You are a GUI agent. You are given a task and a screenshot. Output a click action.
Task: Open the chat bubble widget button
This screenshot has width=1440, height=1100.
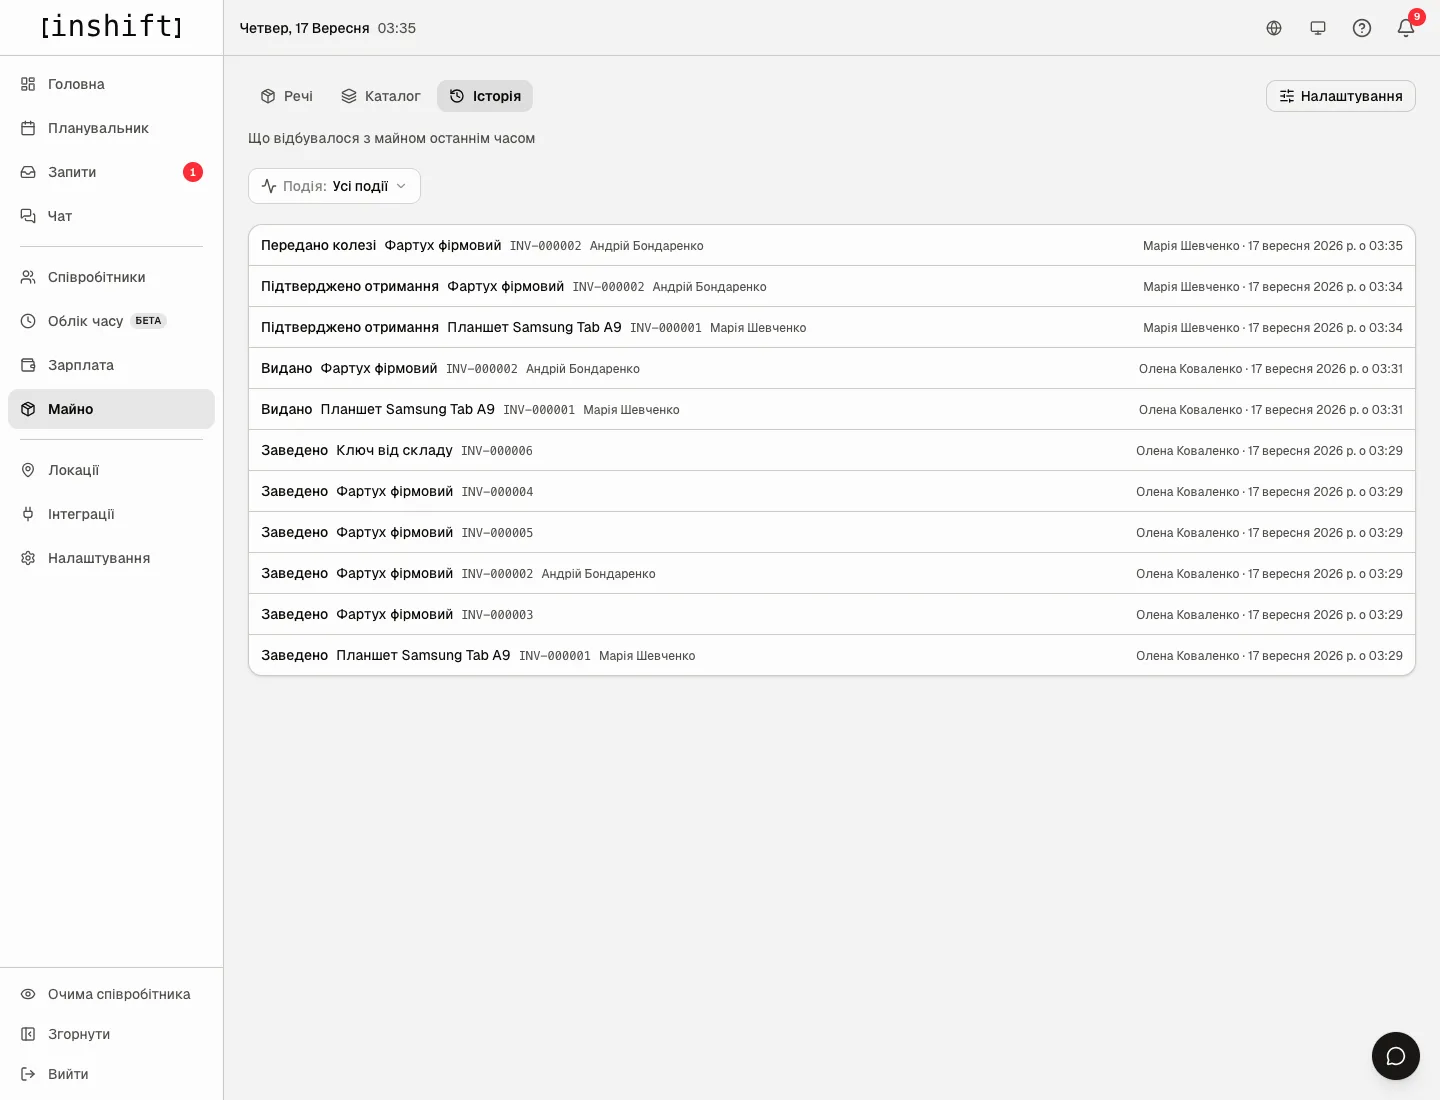[x=1396, y=1056]
